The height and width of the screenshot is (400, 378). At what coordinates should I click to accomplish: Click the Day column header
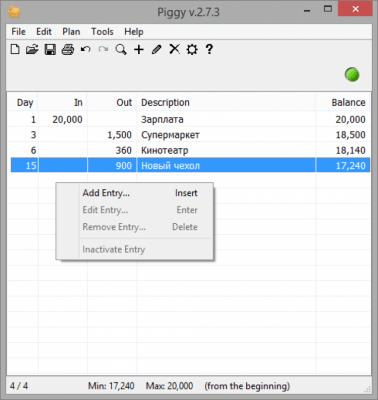23,102
